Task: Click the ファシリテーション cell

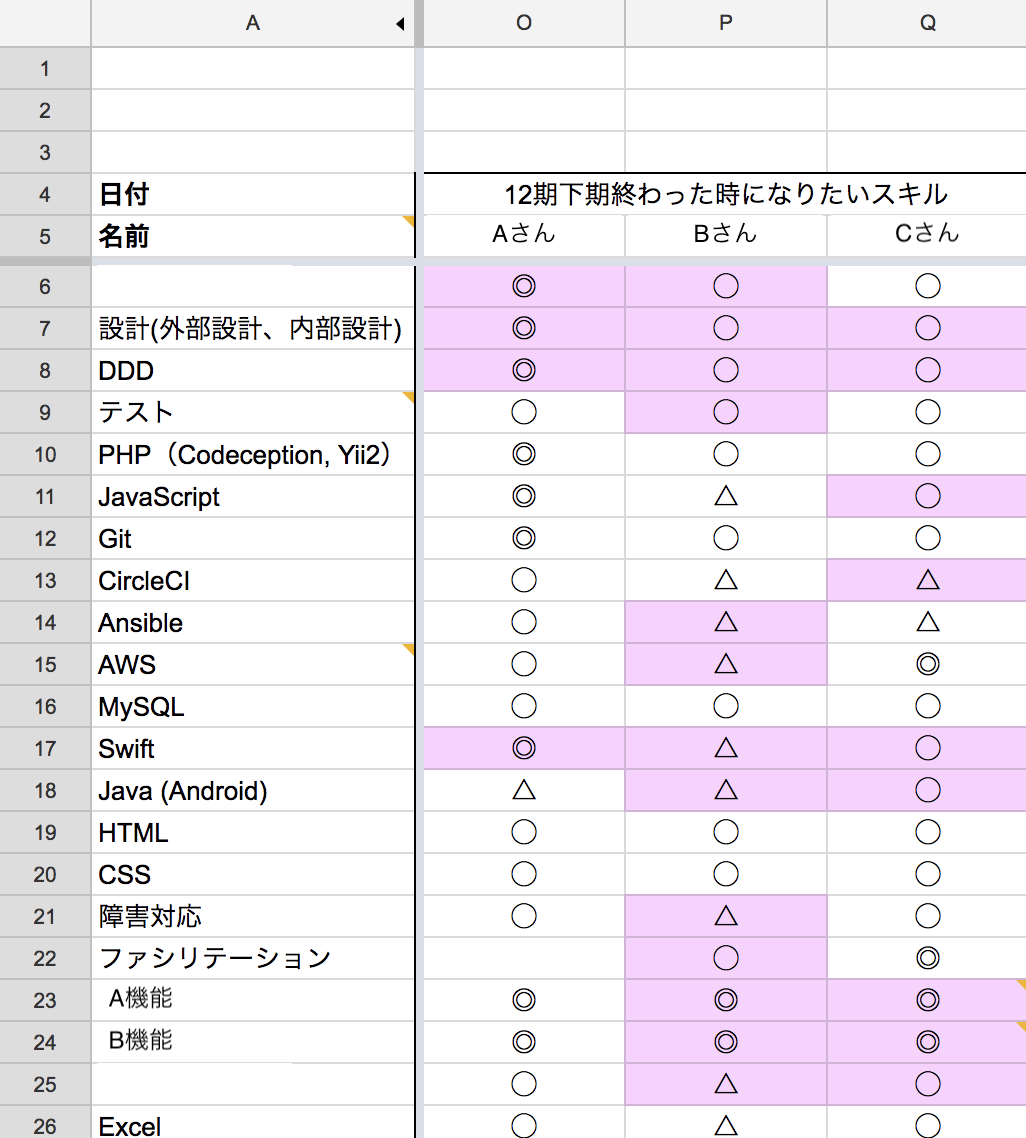Action: click(253, 959)
